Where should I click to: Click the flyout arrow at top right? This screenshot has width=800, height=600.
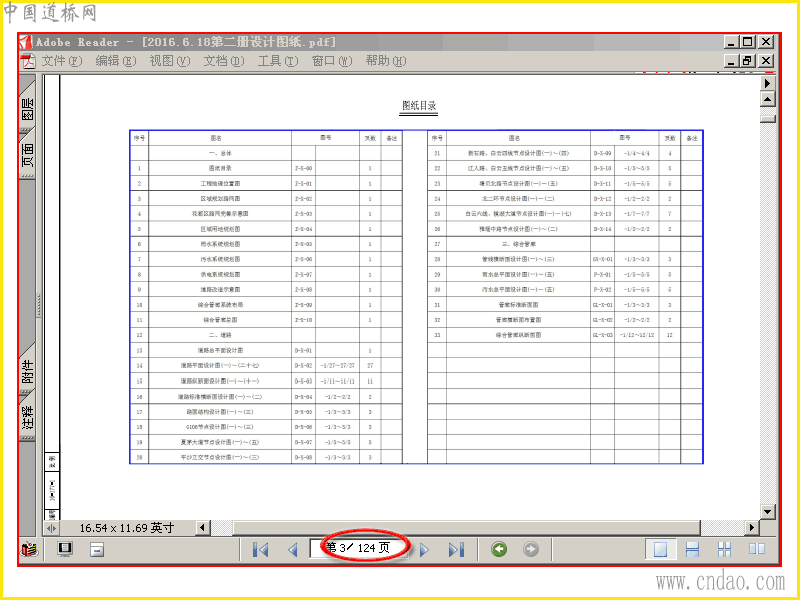(768, 83)
